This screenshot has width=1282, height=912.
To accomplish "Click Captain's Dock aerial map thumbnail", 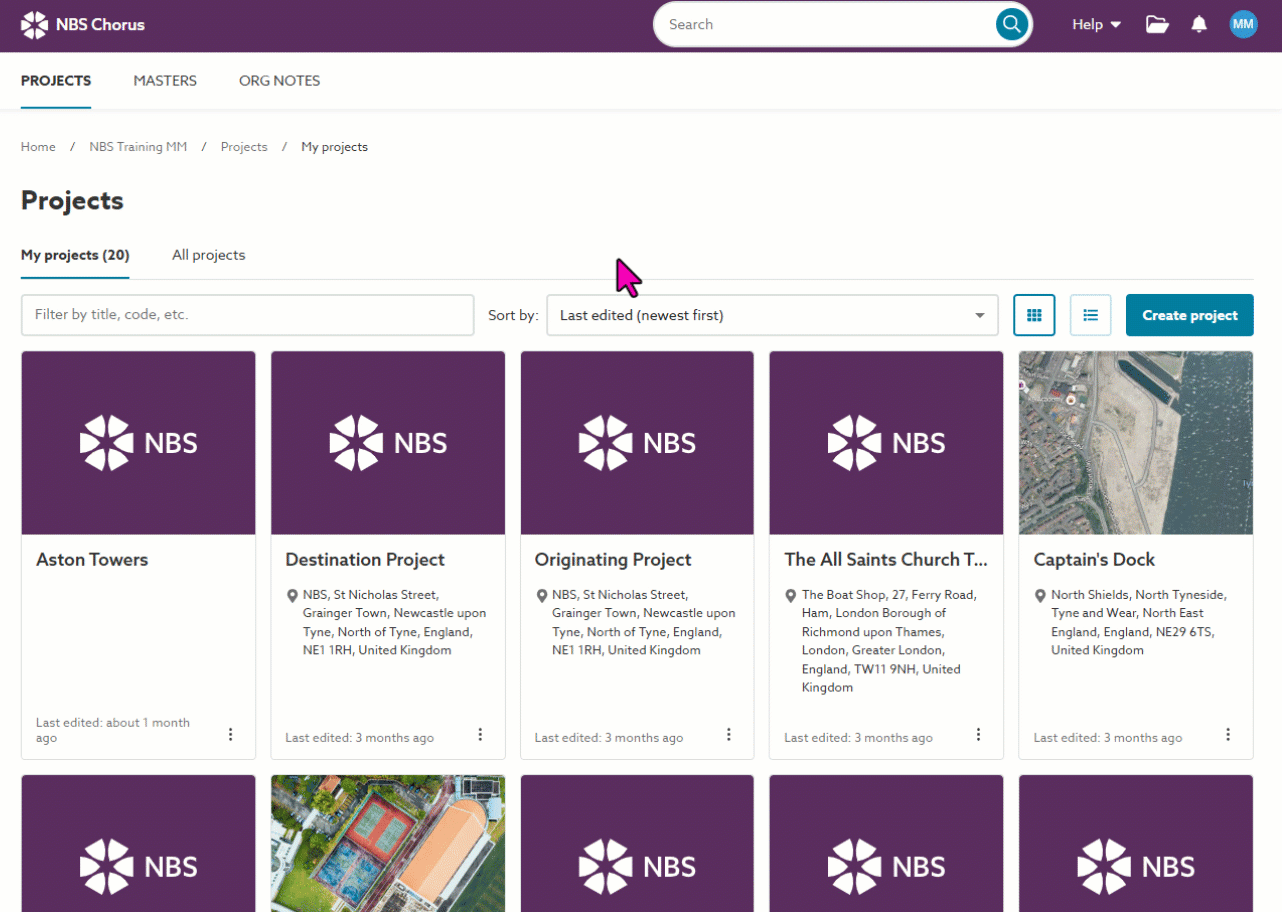I will (x=1136, y=443).
